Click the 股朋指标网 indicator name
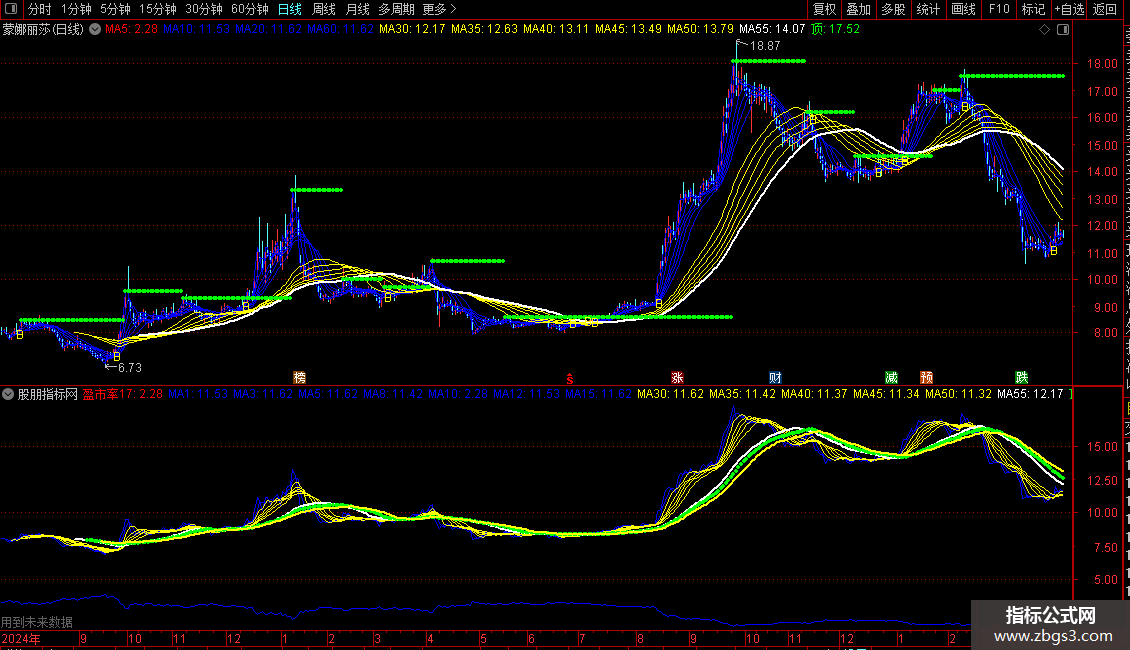Image resolution: width=1130 pixels, height=650 pixels. coord(48,394)
